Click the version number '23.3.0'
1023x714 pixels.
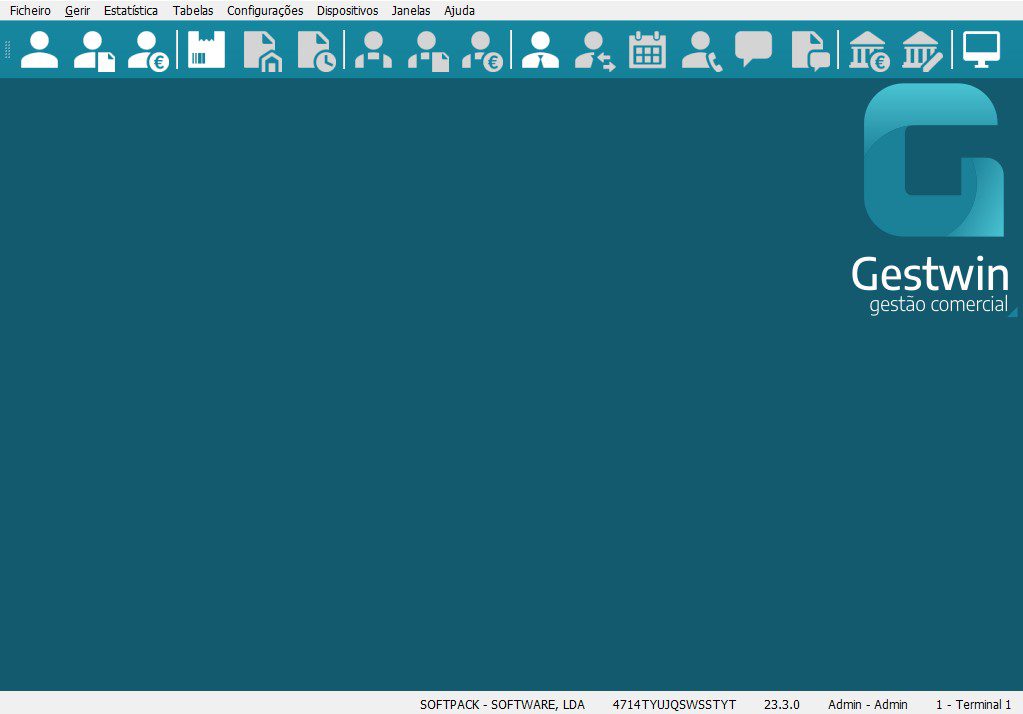(782, 705)
